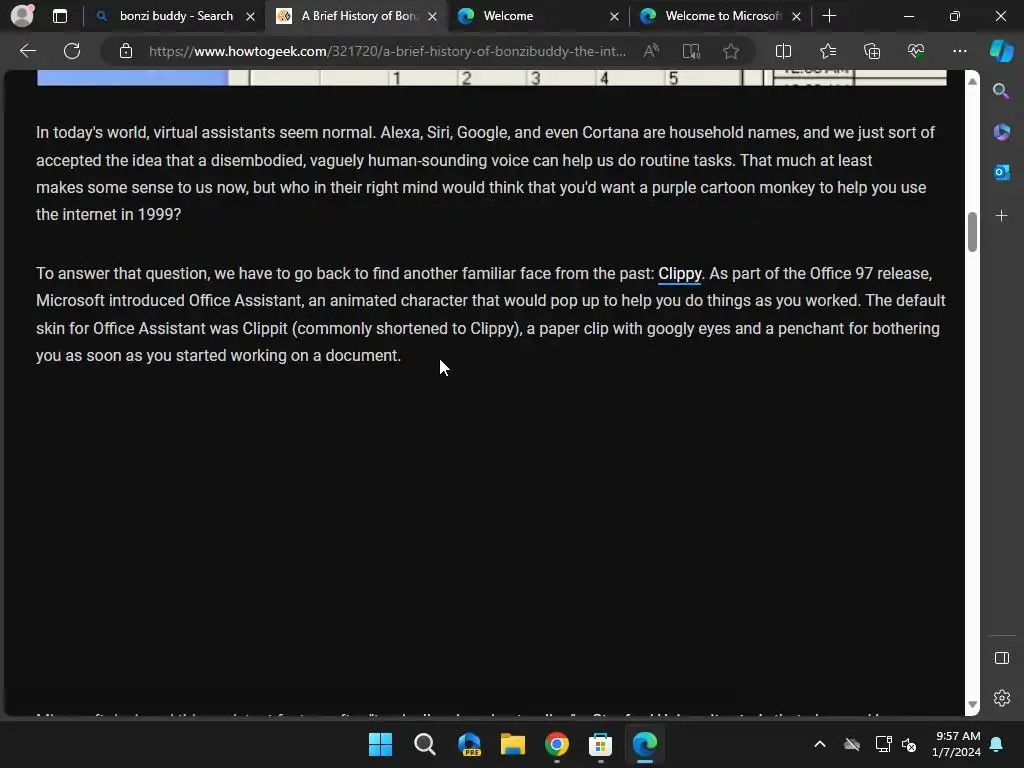Click the page vertical scrollbar thumb
This screenshot has height=768, width=1024.
972,232
